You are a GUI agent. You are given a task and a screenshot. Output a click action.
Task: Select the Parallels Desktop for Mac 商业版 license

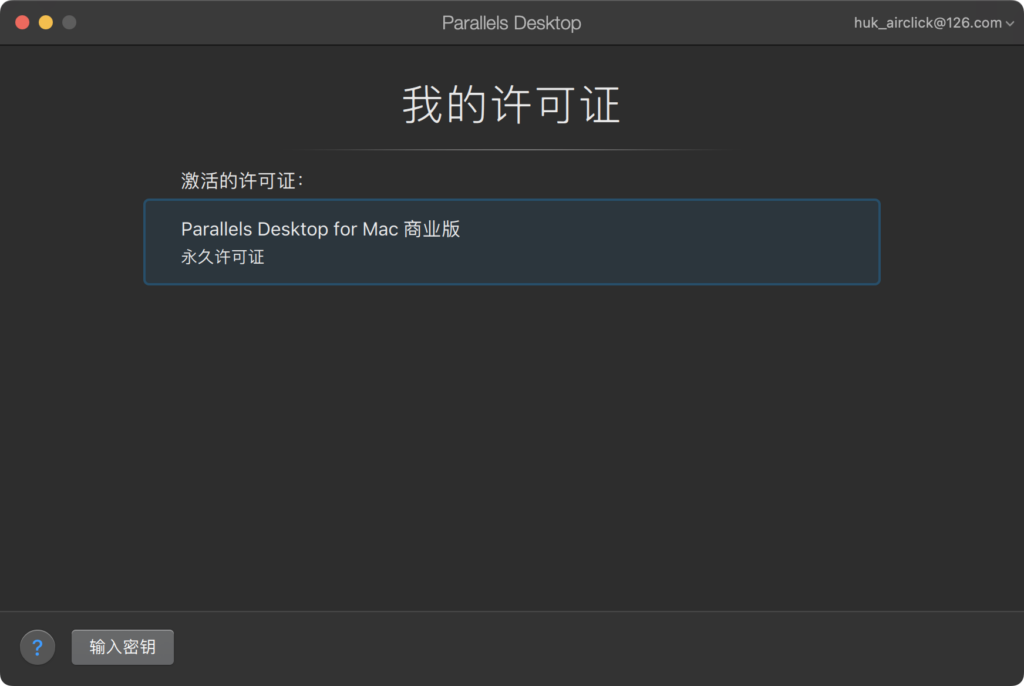tap(511, 242)
